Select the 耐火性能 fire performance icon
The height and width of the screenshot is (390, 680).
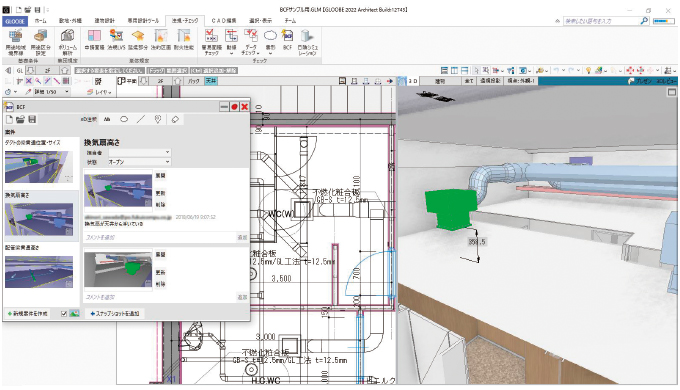pyautogui.click(x=184, y=39)
